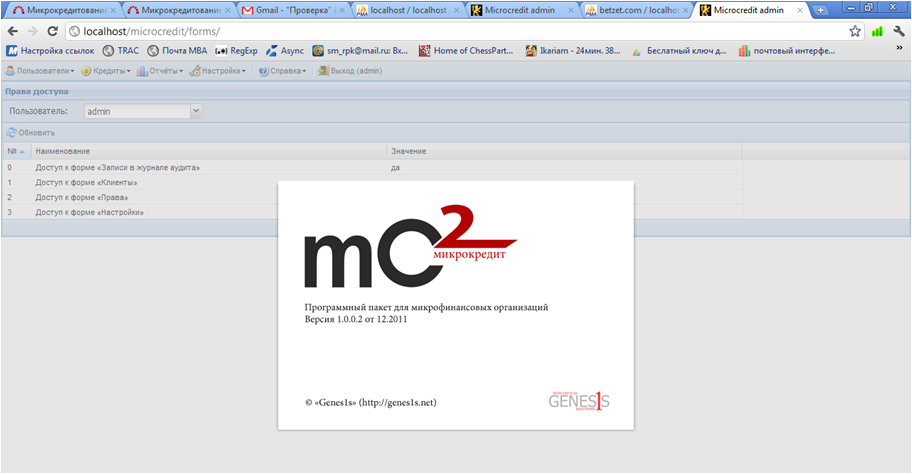Image resolution: width=912 pixels, height=474 pixels.
Task: Open the Справка menu
Action: pyautogui.click(x=282, y=71)
